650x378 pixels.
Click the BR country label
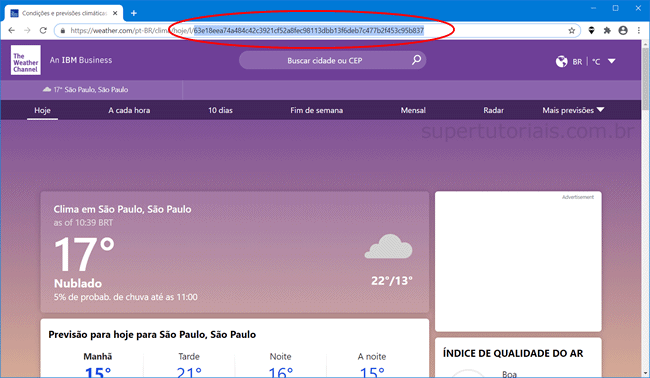(x=577, y=62)
